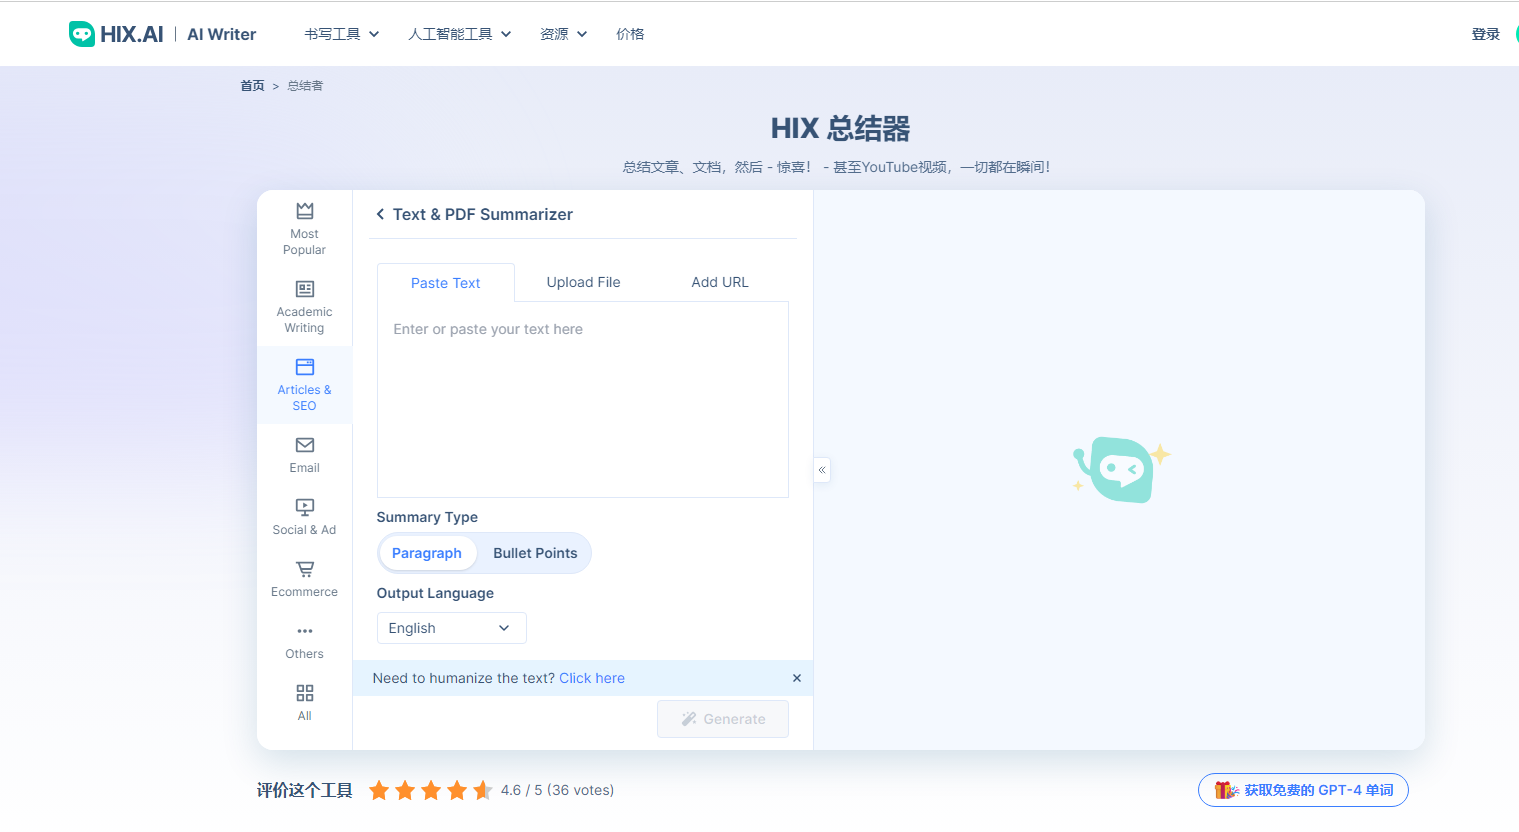Click the 获取免费的 GPT-4 单词 button
1519x832 pixels.
click(x=1303, y=790)
